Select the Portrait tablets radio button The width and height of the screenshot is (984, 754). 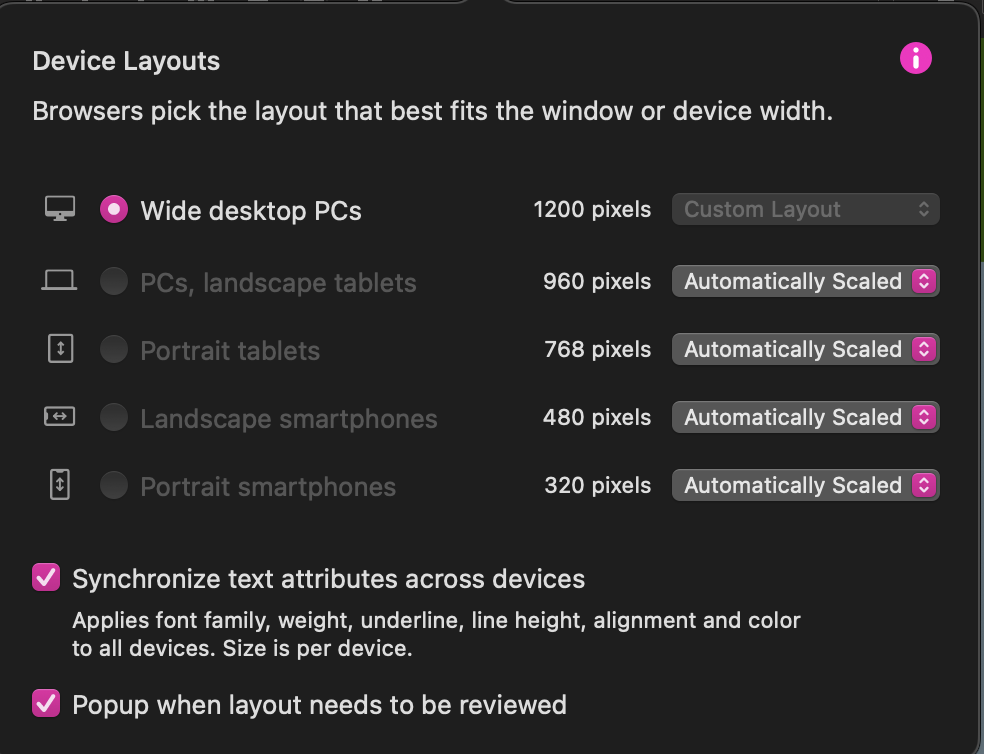click(x=114, y=349)
